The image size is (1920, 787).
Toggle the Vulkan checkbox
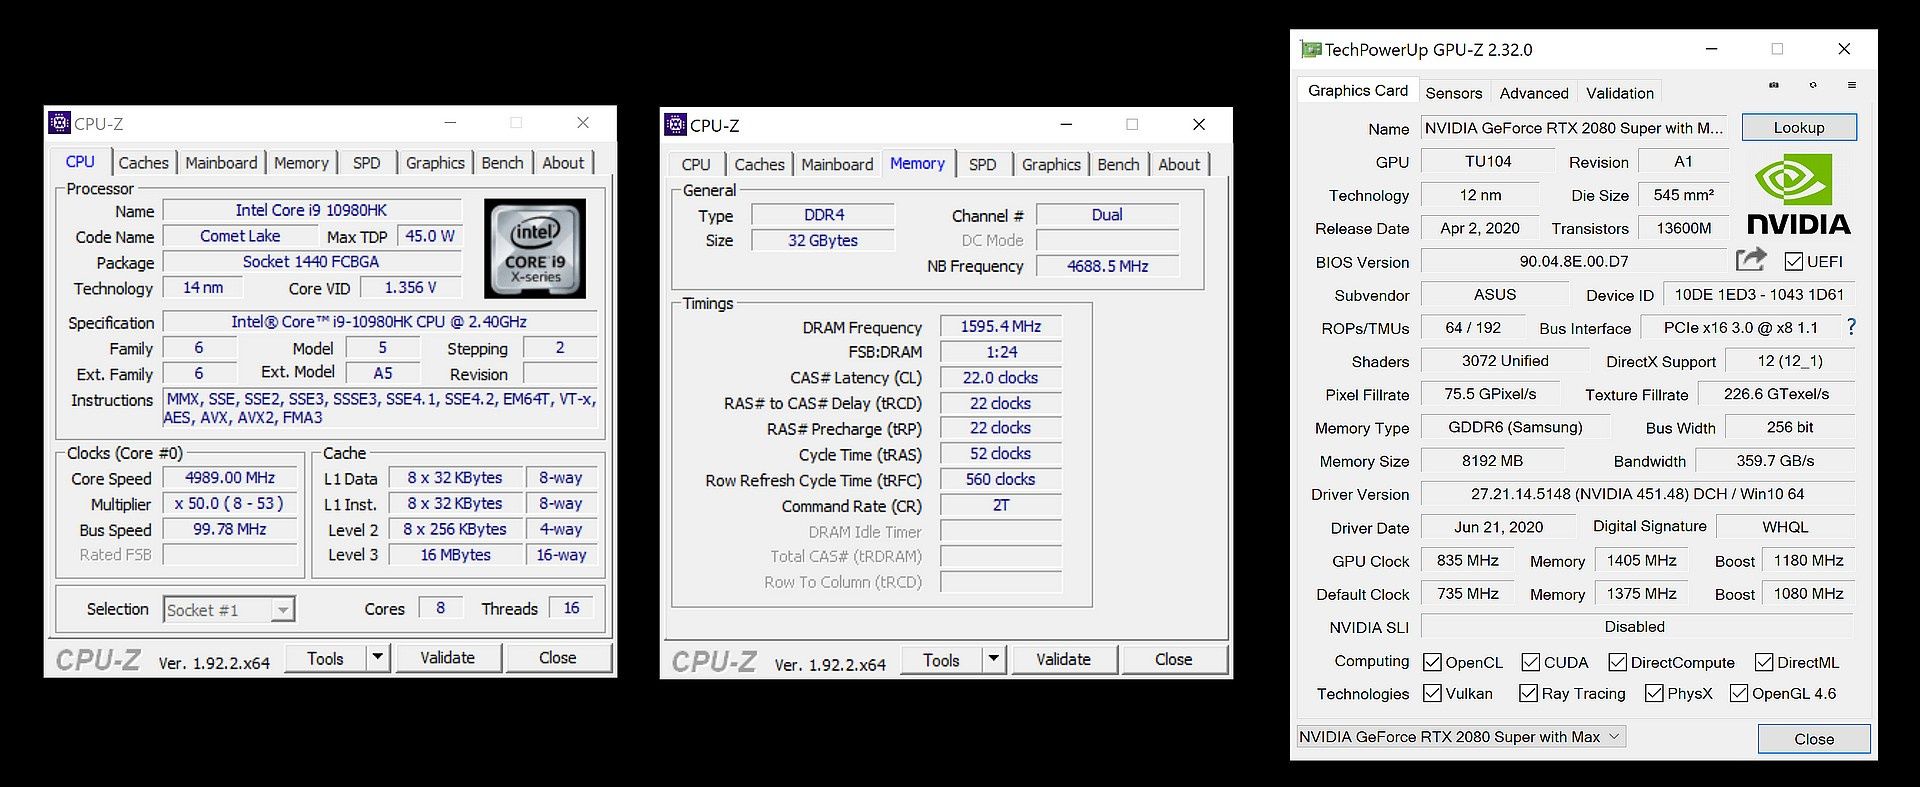pos(1432,693)
